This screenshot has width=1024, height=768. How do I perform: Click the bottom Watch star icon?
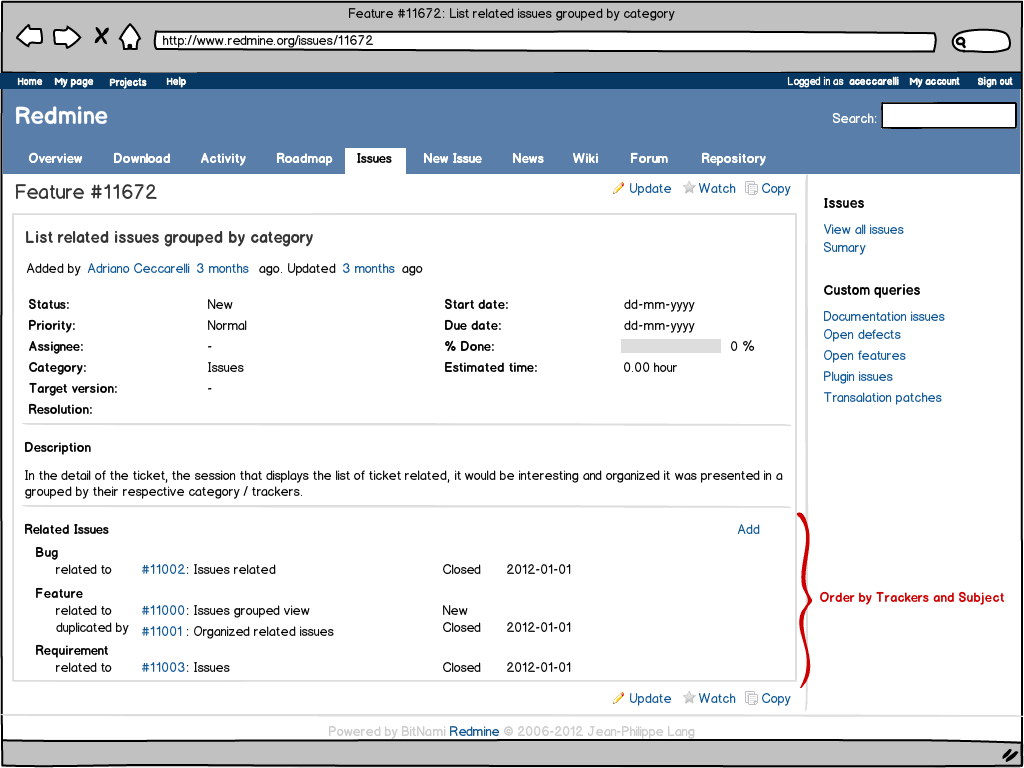tap(689, 698)
